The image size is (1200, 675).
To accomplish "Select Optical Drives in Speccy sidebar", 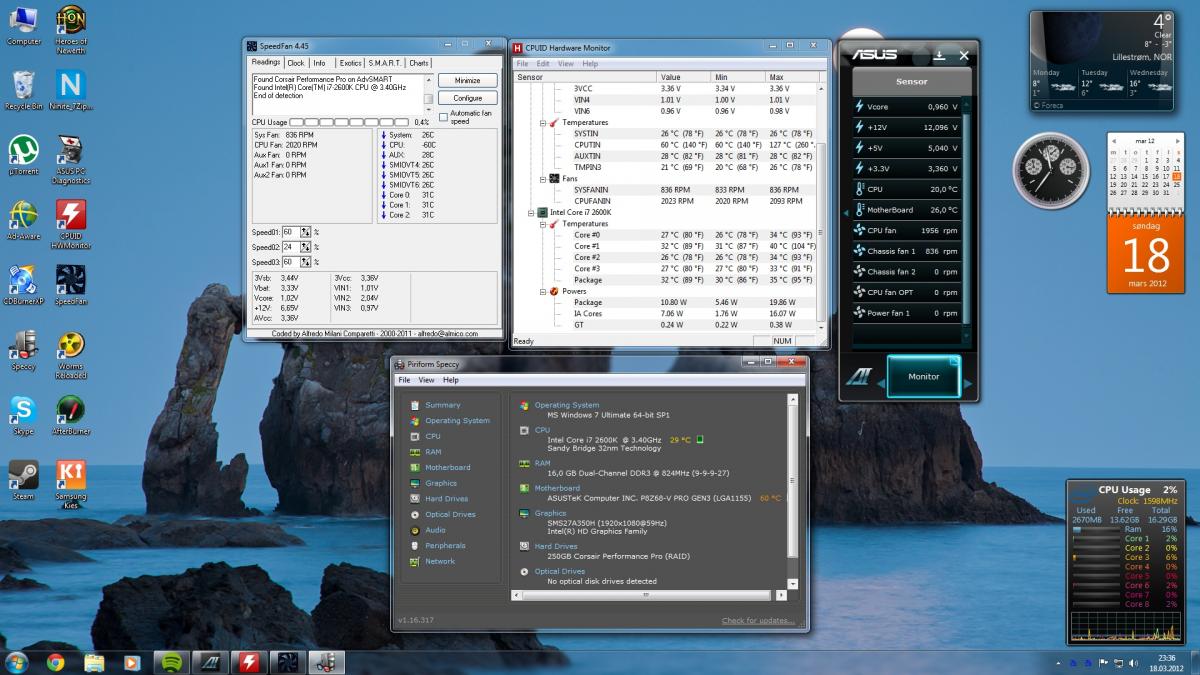I will tap(443, 514).
